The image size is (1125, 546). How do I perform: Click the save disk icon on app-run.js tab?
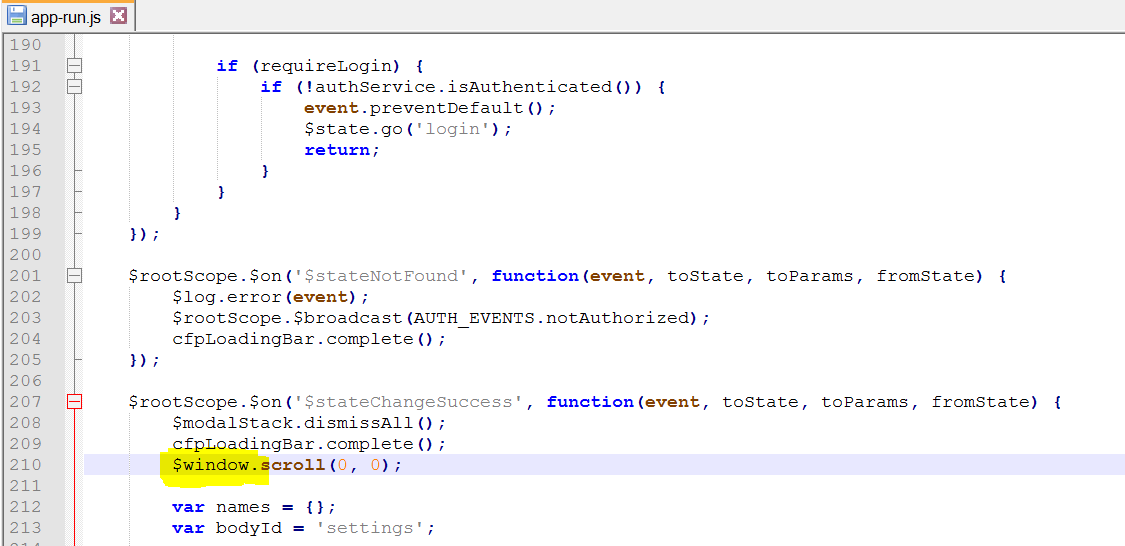click(17, 16)
